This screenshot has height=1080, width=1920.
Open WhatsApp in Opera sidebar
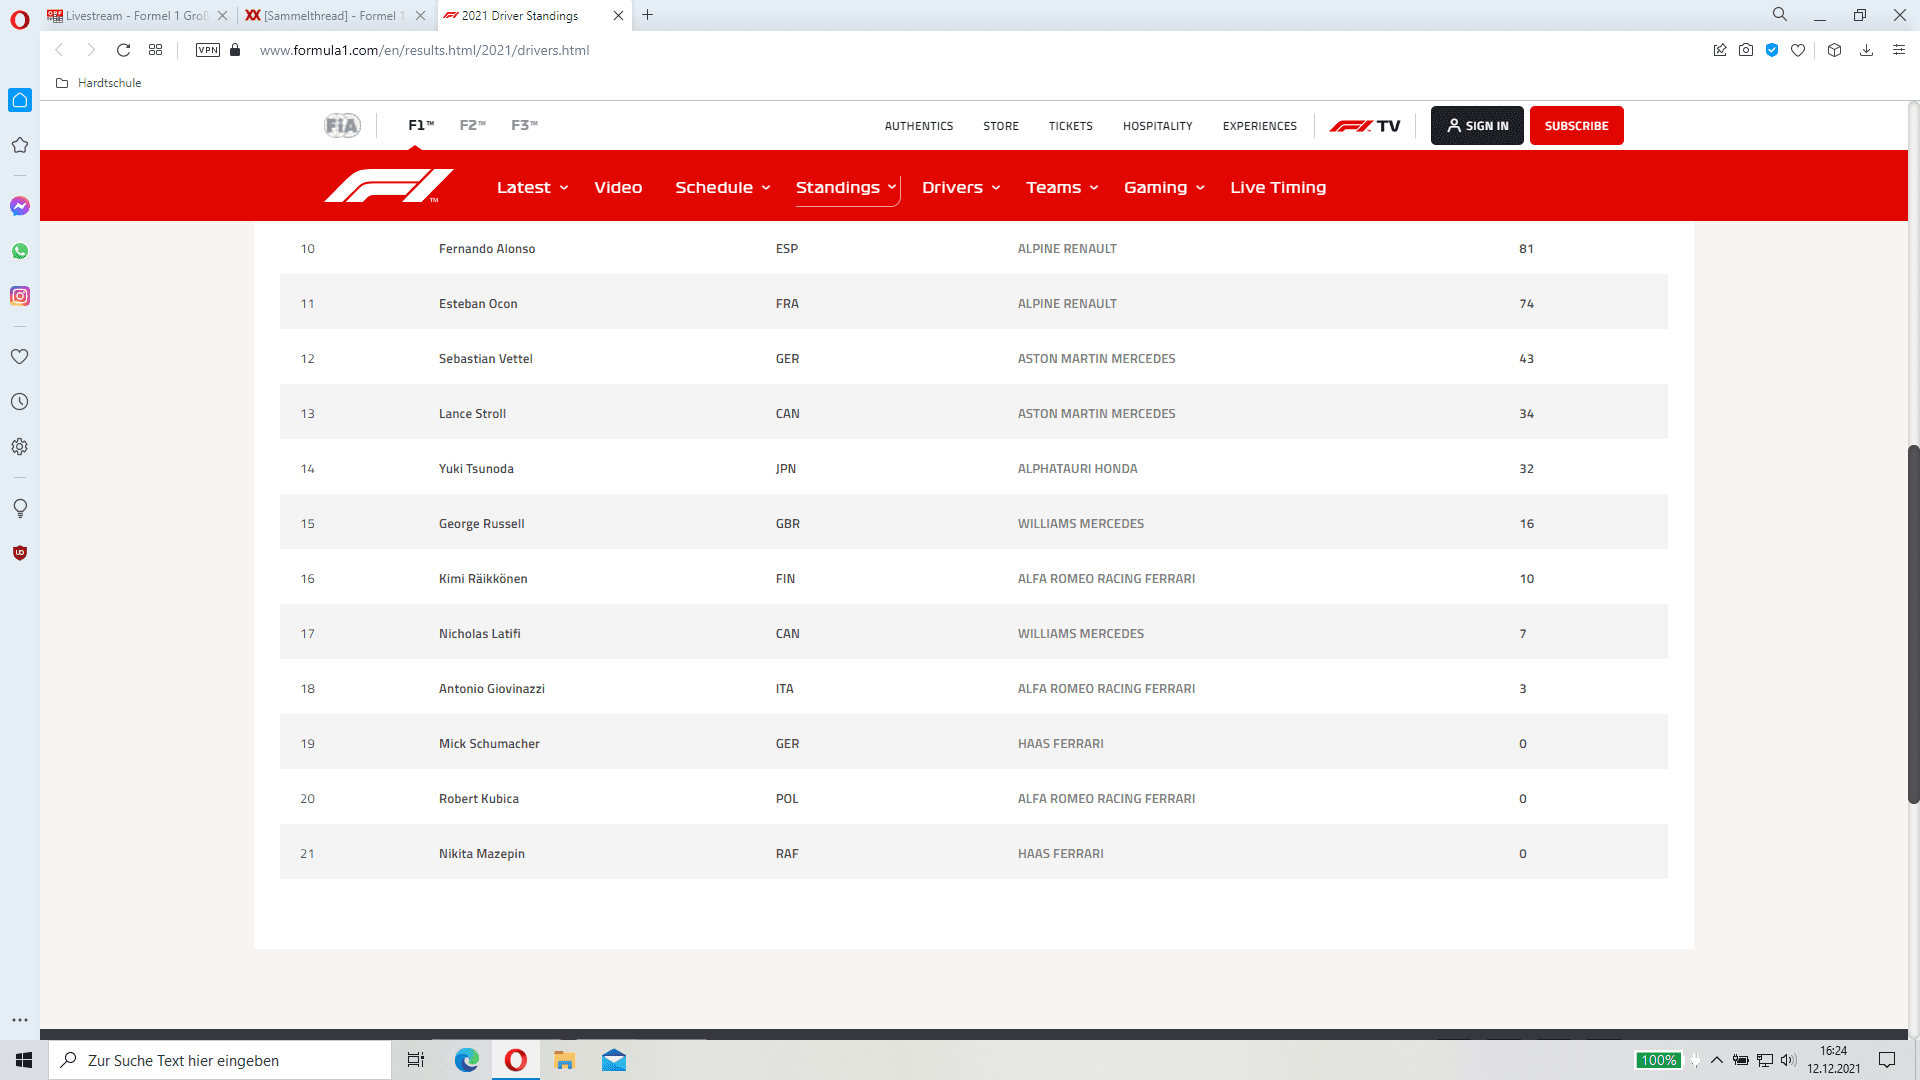[x=20, y=251]
